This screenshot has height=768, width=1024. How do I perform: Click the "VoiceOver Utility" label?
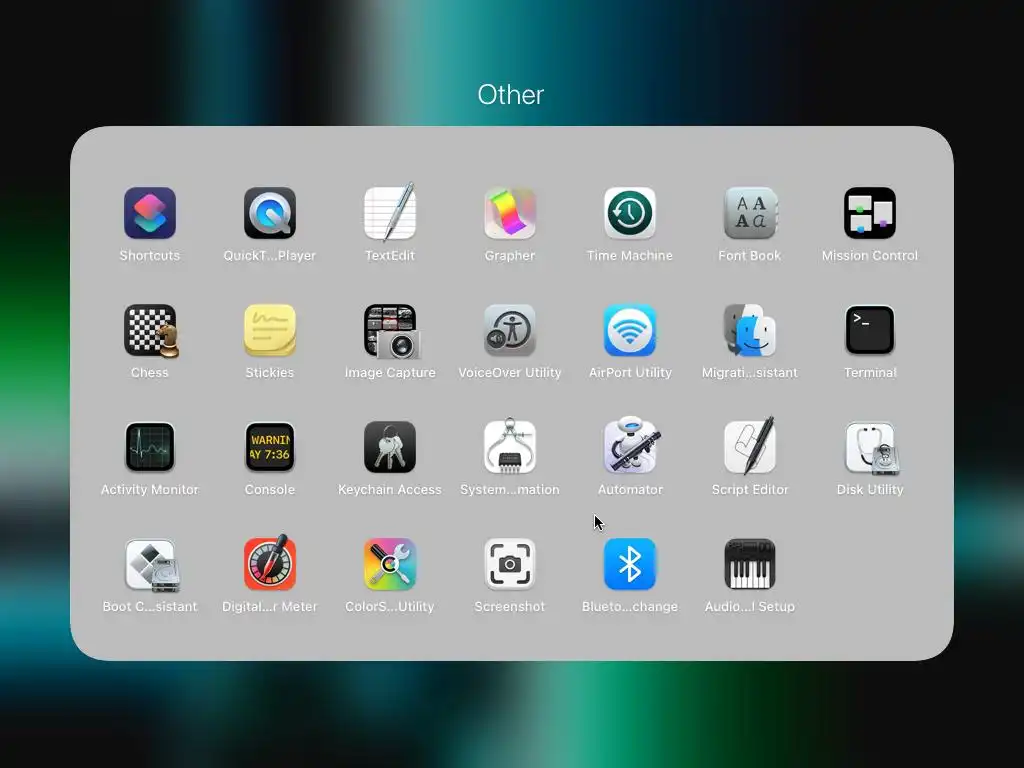pyautogui.click(x=510, y=372)
